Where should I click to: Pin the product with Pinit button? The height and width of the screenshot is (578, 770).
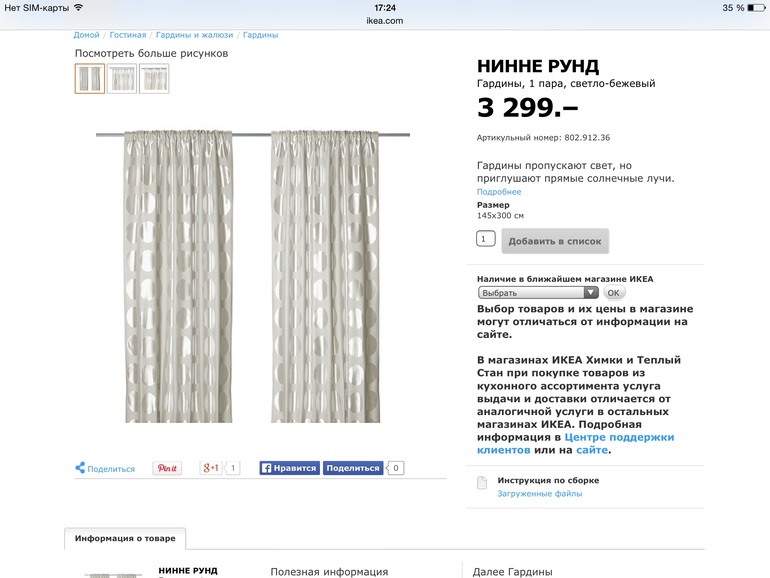[x=167, y=468]
